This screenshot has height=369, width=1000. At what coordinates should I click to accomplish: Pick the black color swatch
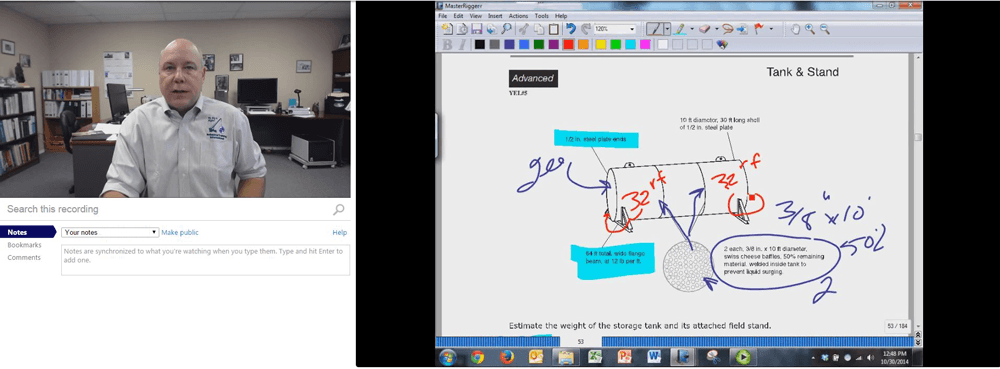point(480,44)
